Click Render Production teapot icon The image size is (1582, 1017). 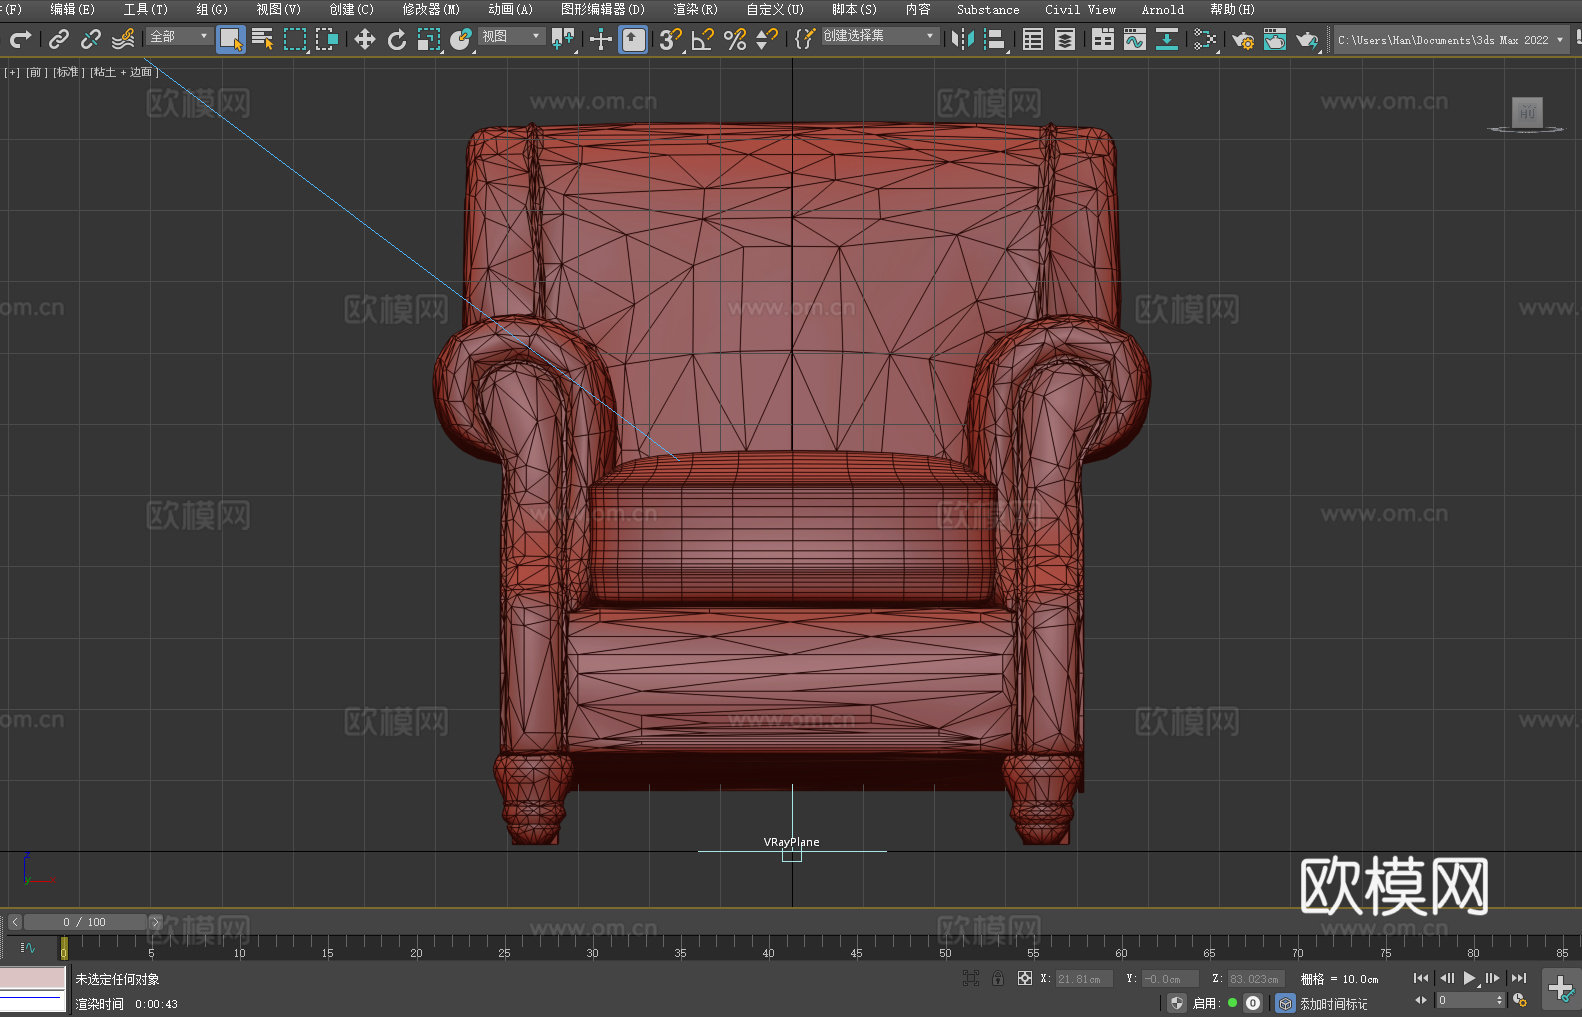click(x=1307, y=39)
